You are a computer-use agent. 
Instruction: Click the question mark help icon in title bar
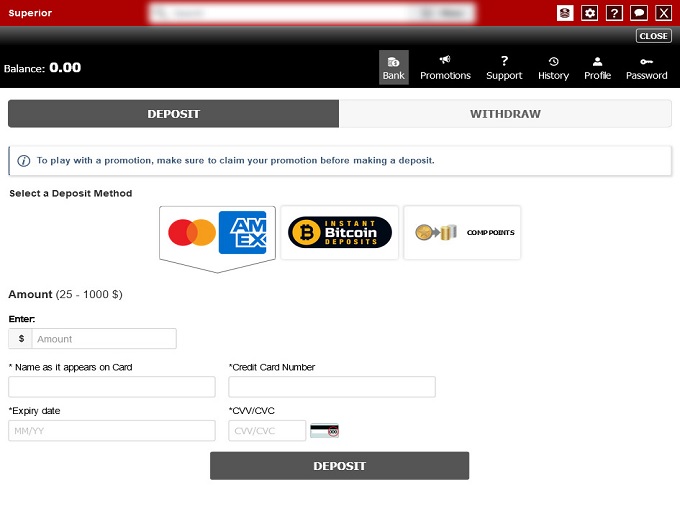pos(614,13)
